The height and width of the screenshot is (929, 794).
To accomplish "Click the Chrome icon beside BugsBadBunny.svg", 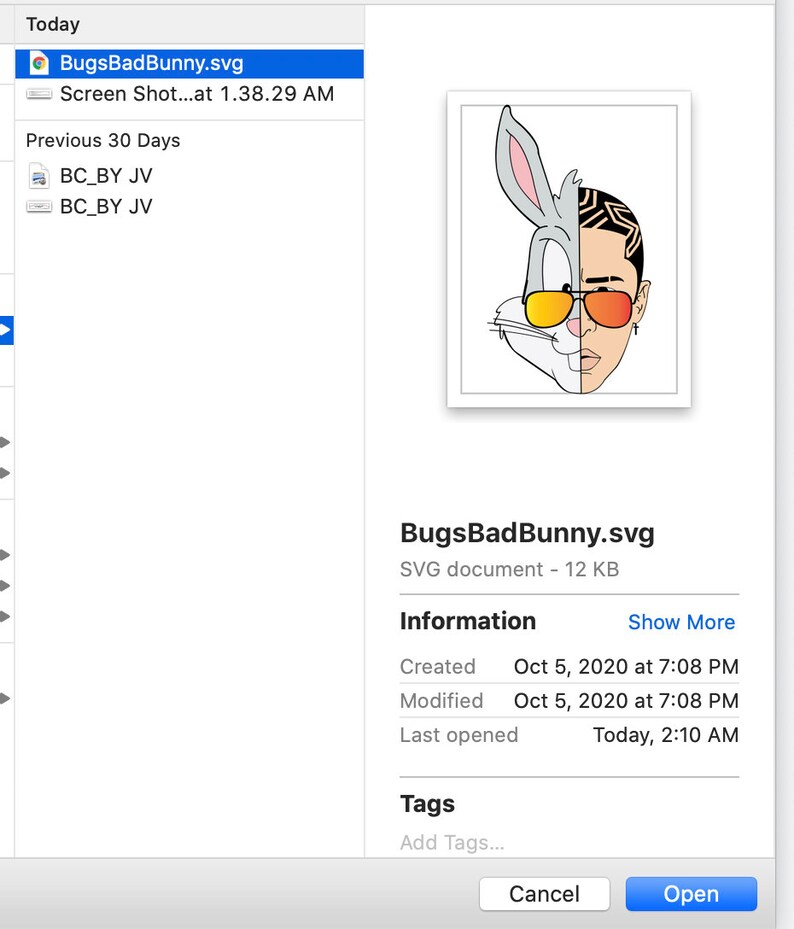I will [39, 63].
